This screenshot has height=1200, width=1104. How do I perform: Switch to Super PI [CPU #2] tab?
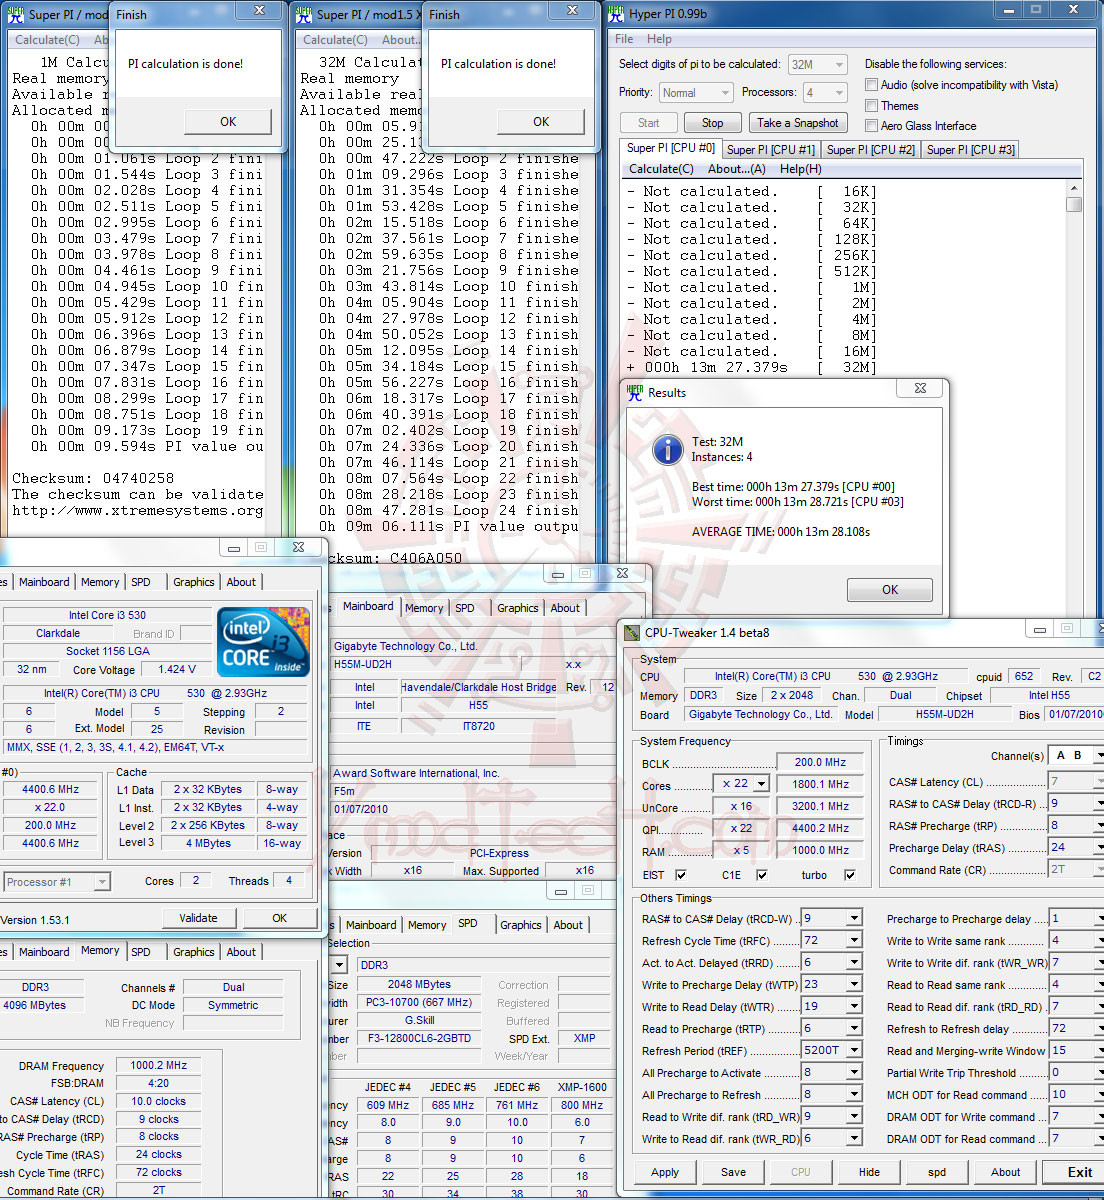click(871, 150)
